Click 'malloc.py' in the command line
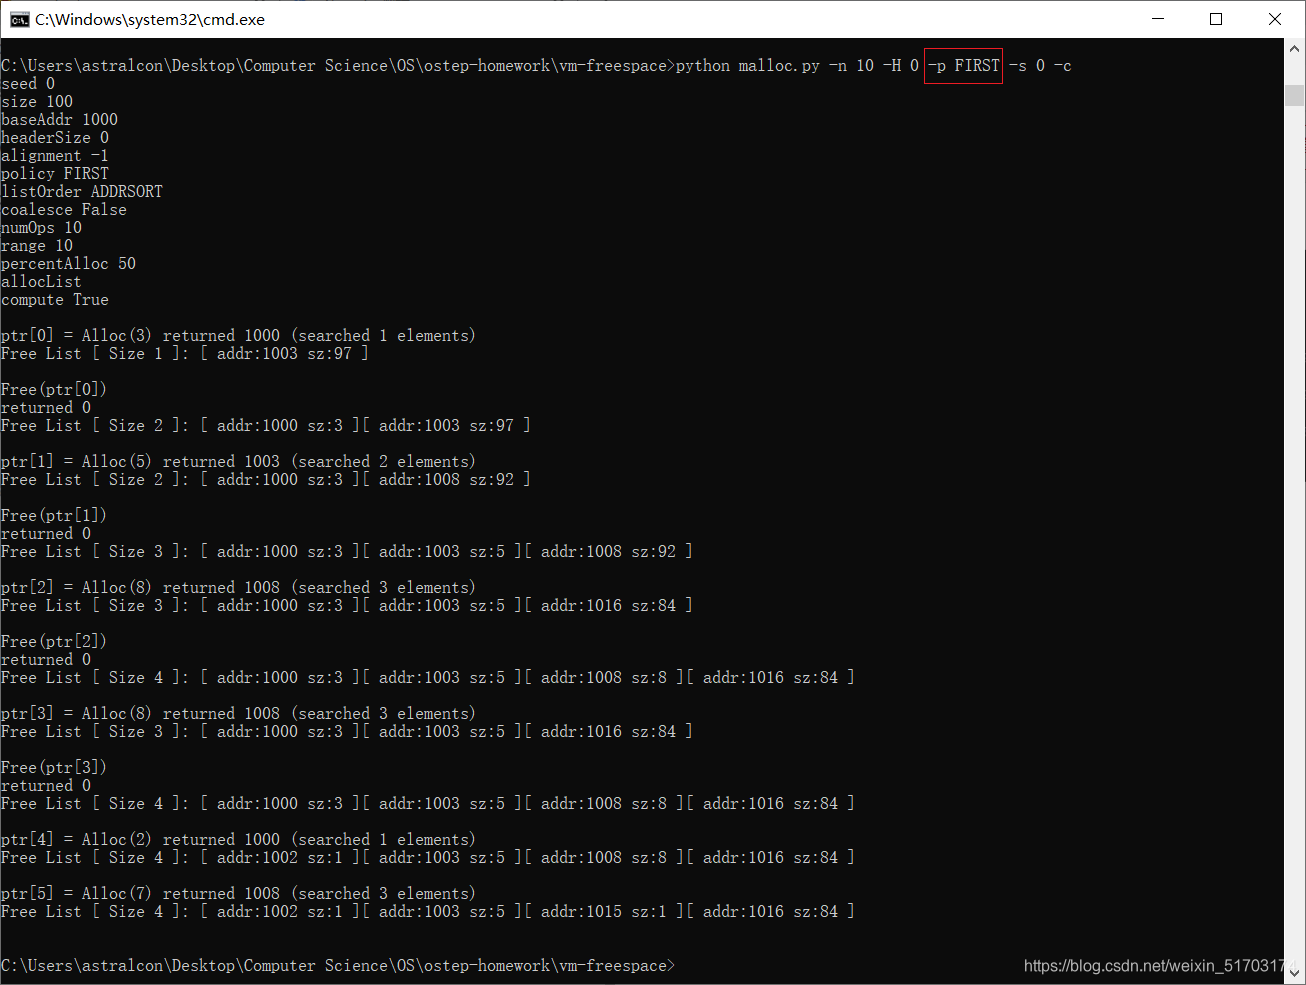 tap(779, 66)
